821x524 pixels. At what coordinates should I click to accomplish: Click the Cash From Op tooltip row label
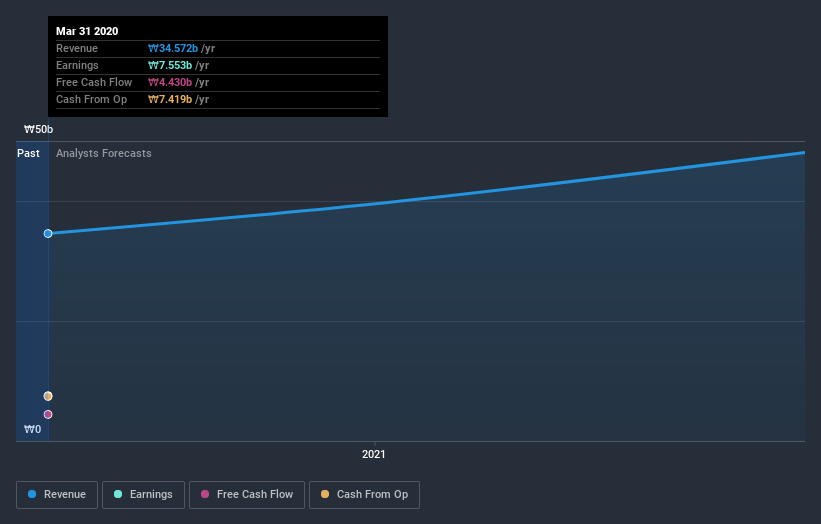(x=92, y=99)
